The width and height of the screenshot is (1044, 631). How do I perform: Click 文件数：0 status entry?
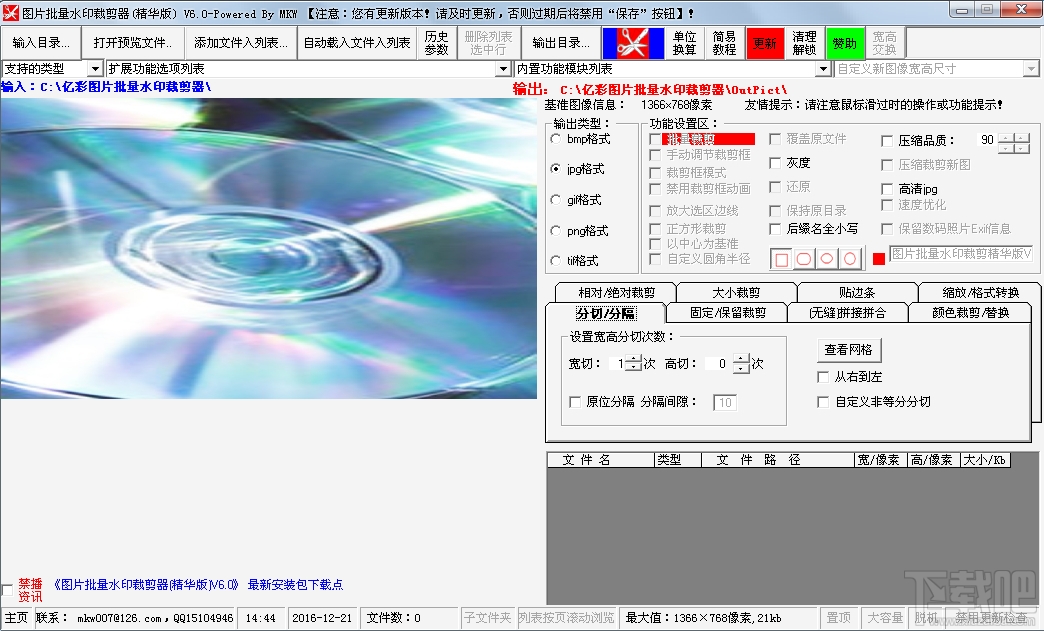tap(394, 618)
